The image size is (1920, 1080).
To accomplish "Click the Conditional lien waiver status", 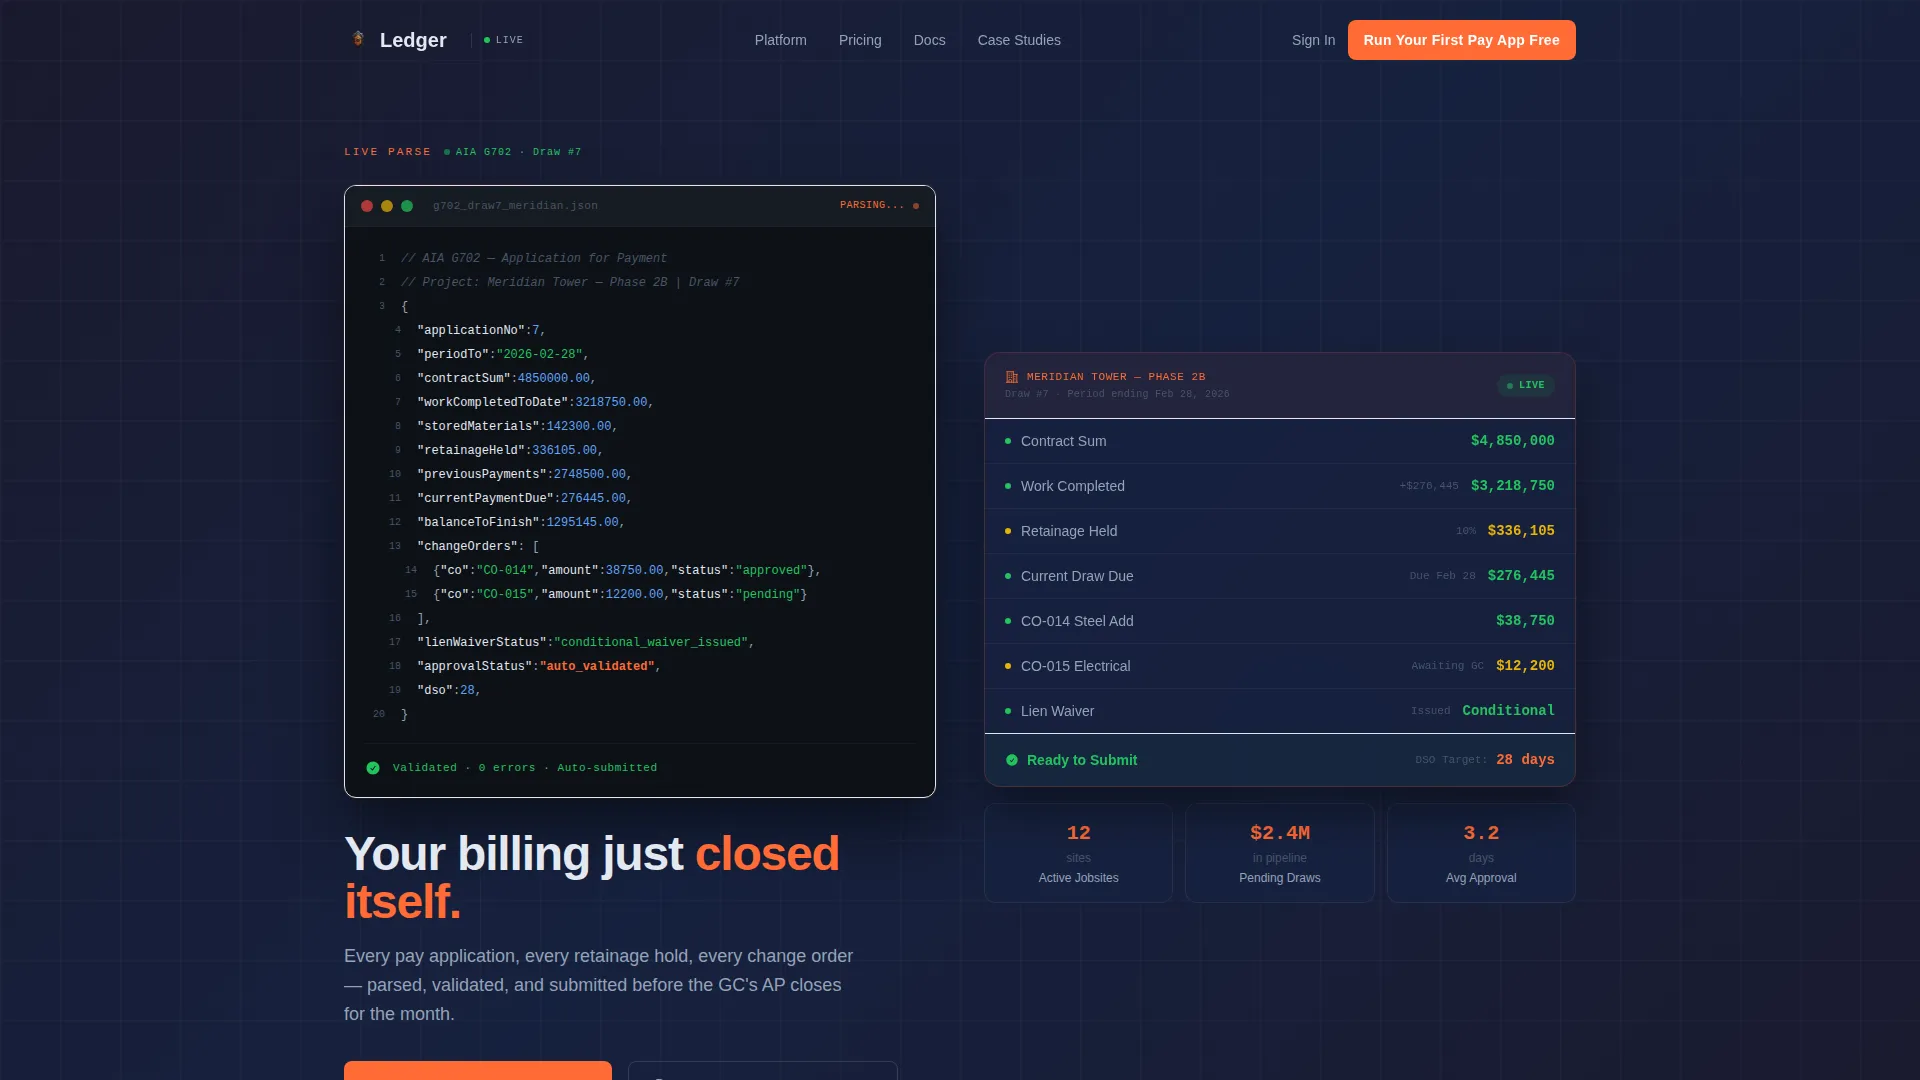I will tap(1508, 711).
